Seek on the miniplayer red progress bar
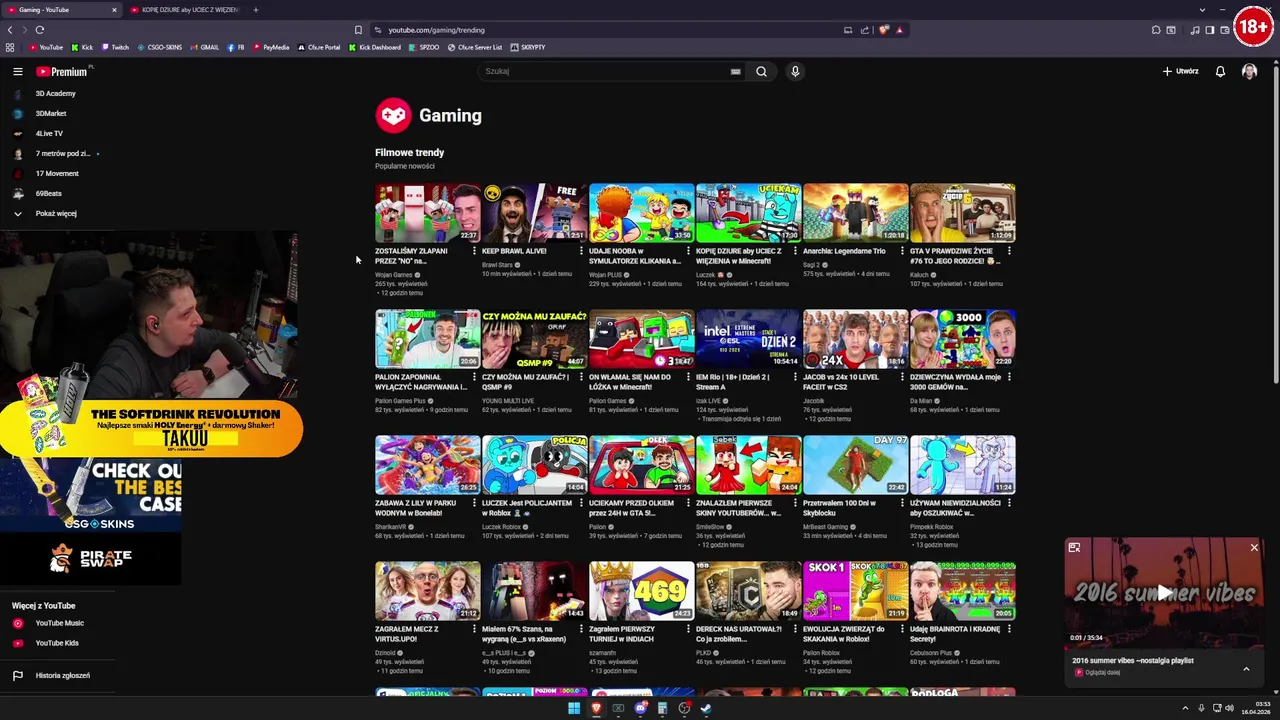 click(1164, 646)
